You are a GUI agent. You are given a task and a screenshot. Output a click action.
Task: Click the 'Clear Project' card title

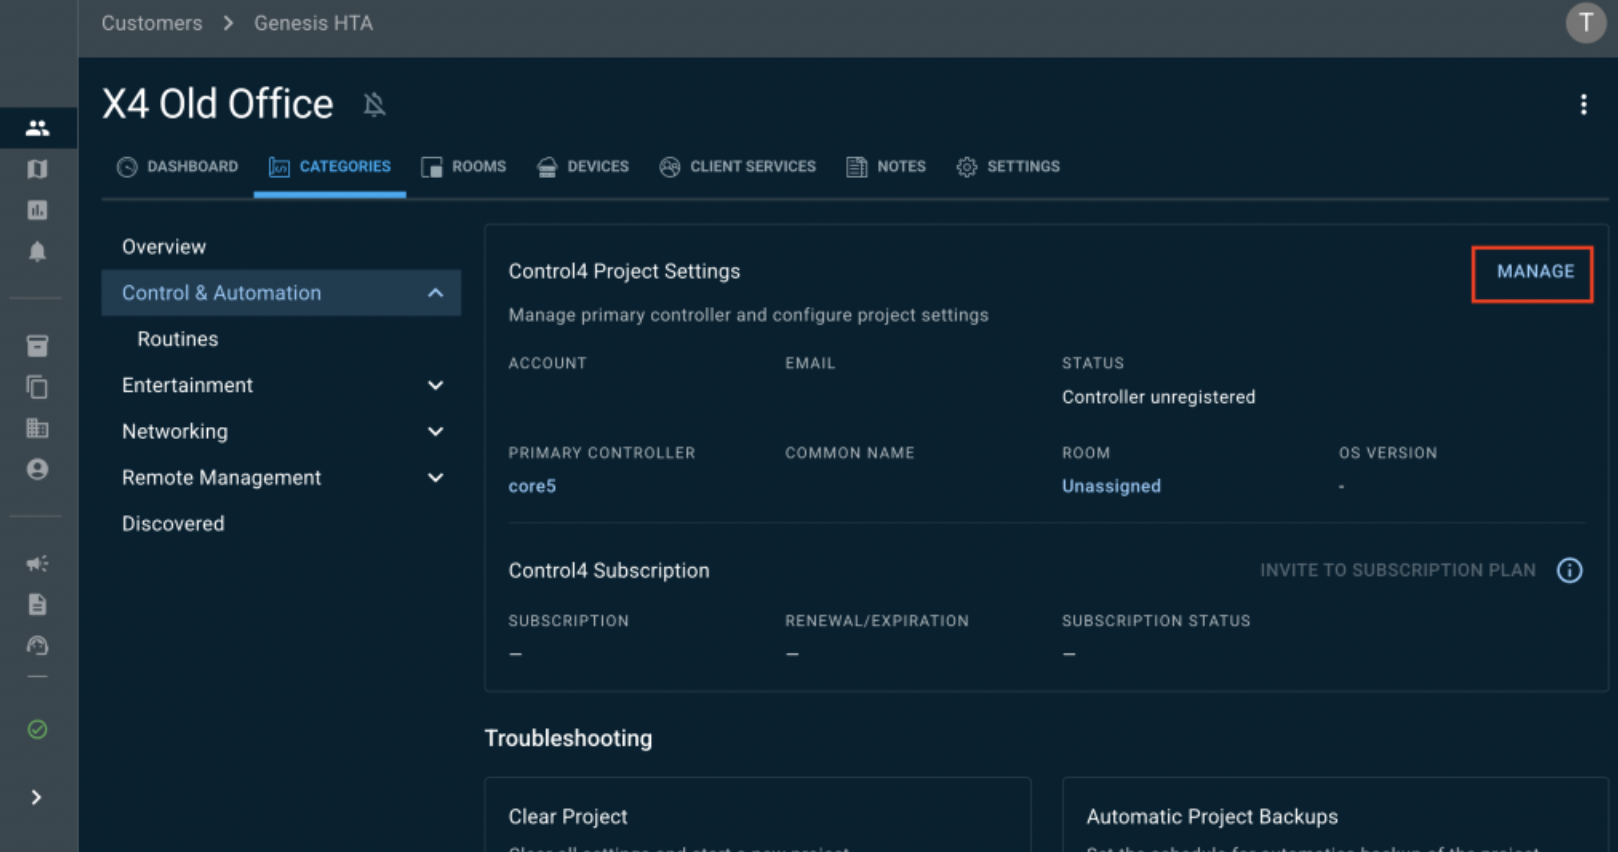(568, 816)
